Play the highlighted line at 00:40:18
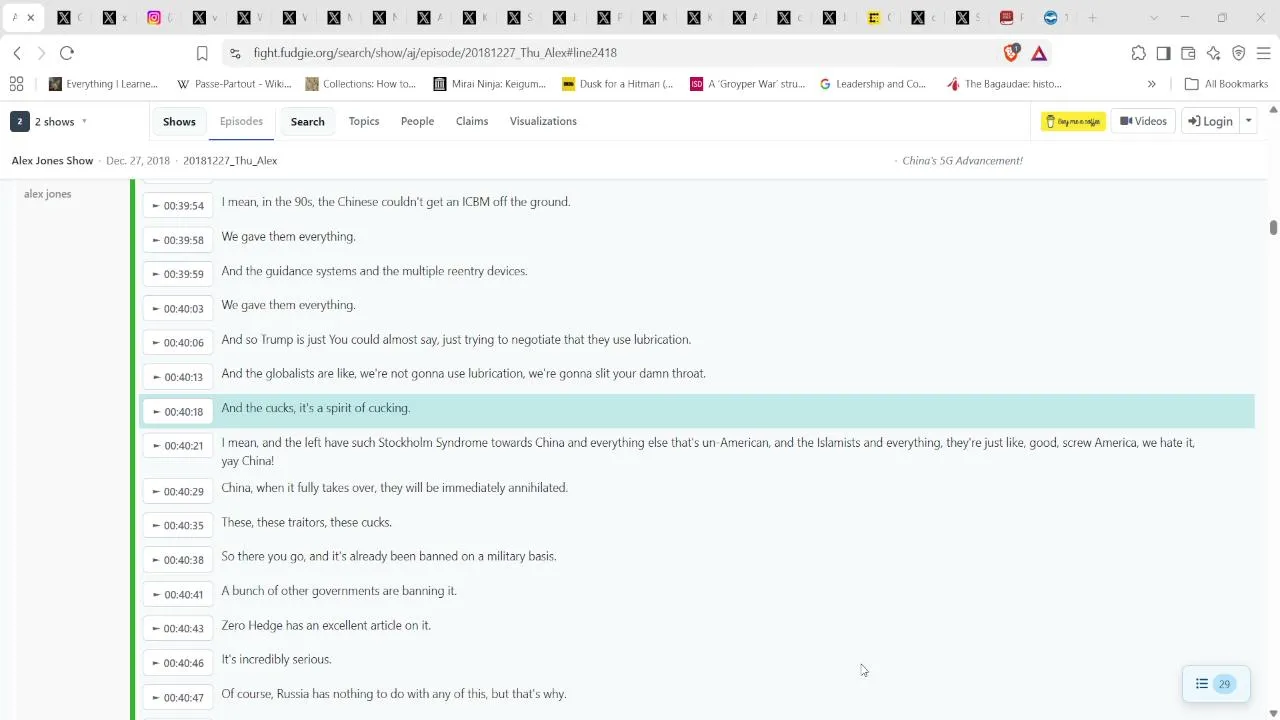Viewport: 1280px width, 720px height. pos(178,412)
